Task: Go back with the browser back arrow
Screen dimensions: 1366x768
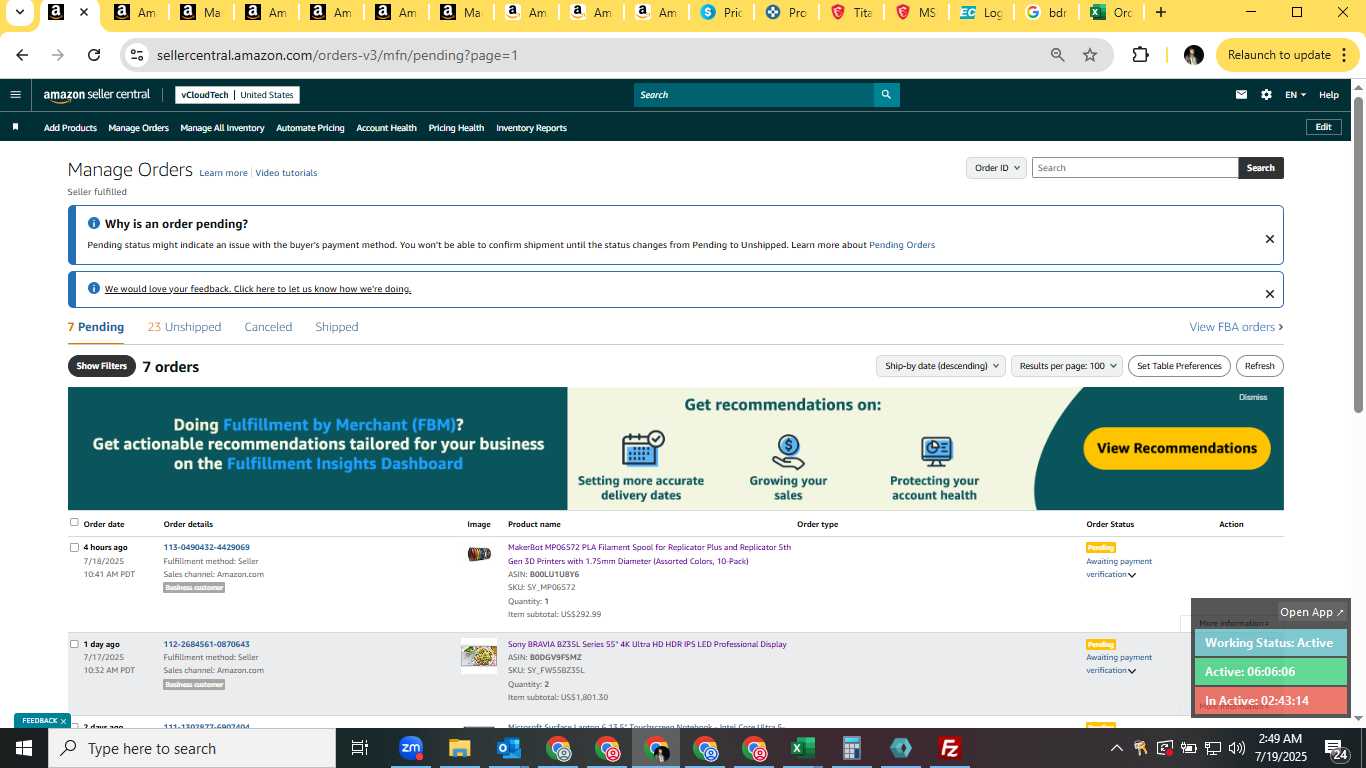Action: 22,55
